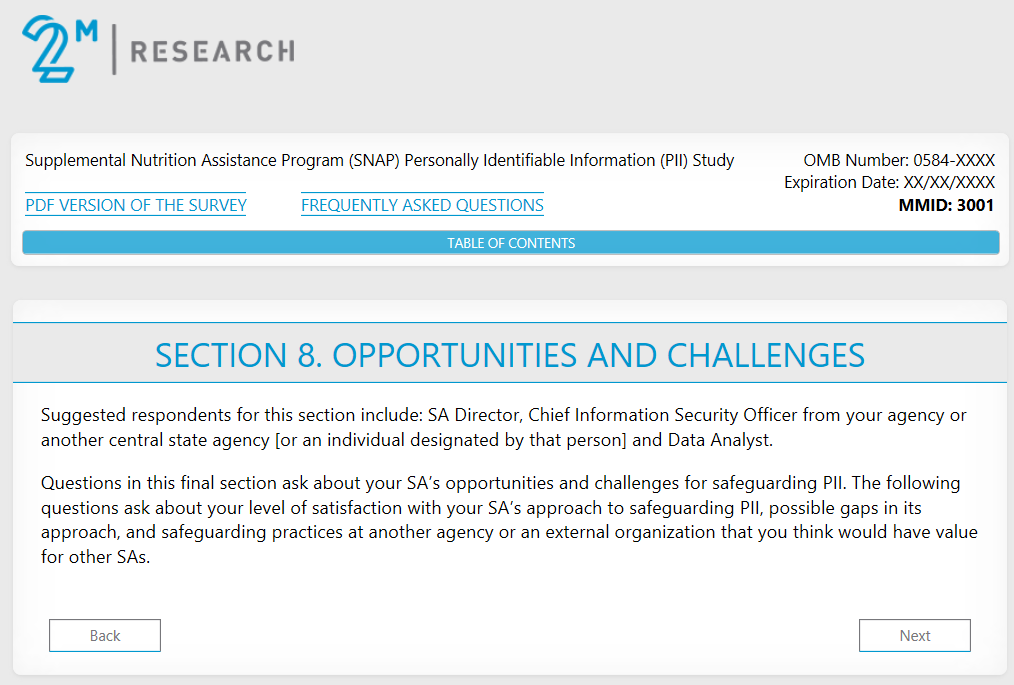
Task: Click the OMB Number 0584-XXXX text
Action: [899, 160]
